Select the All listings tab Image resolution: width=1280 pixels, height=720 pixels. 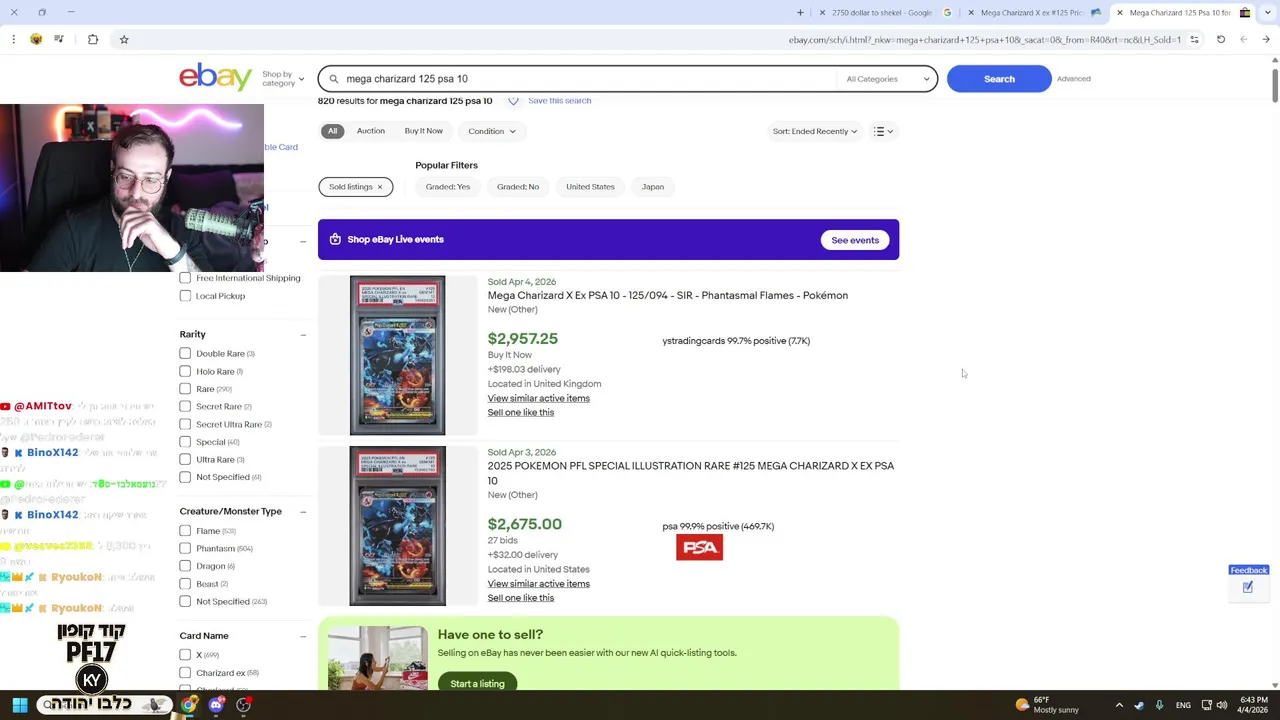(332, 131)
